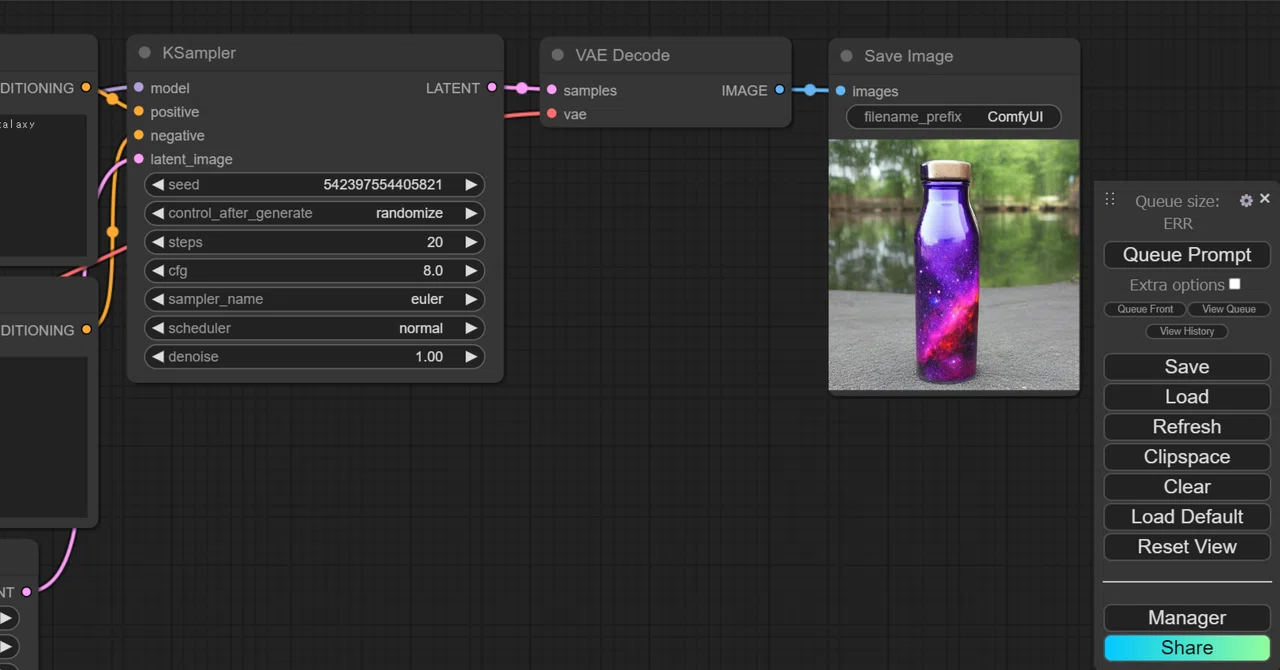Click Load Default button

coord(1187,517)
